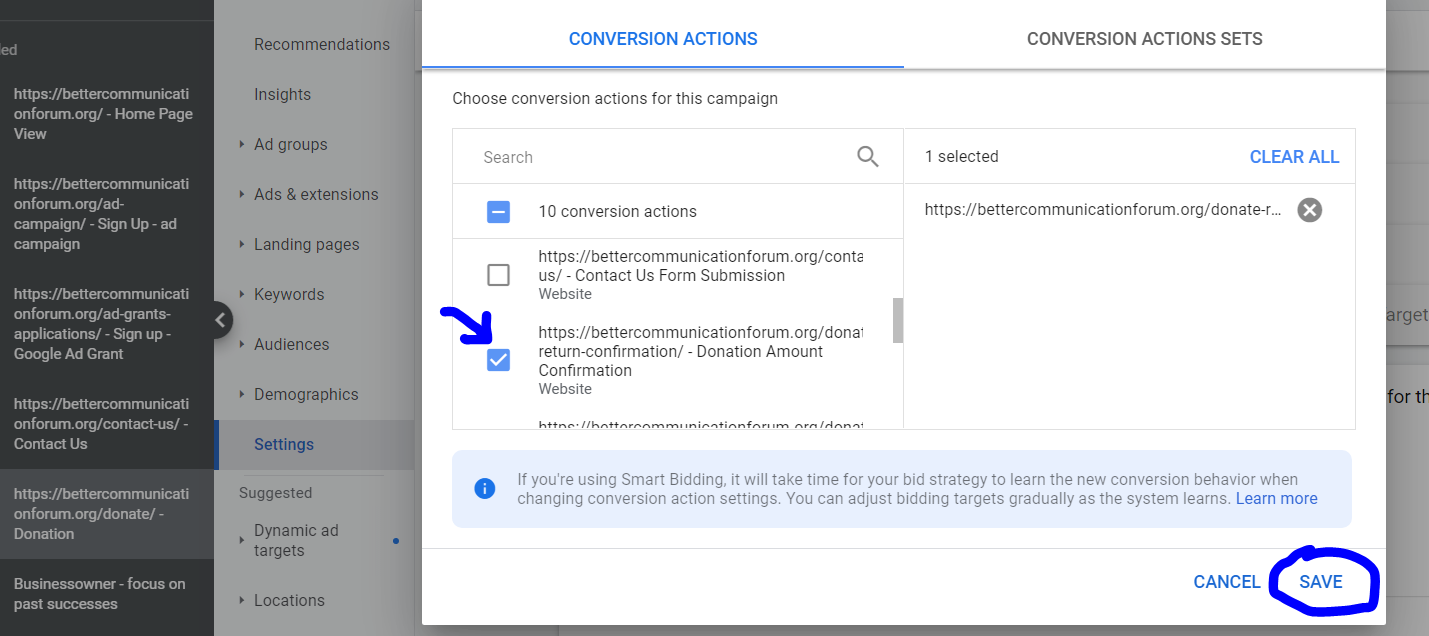
Task: Open Ads & extensions in the navigation
Action: (316, 194)
